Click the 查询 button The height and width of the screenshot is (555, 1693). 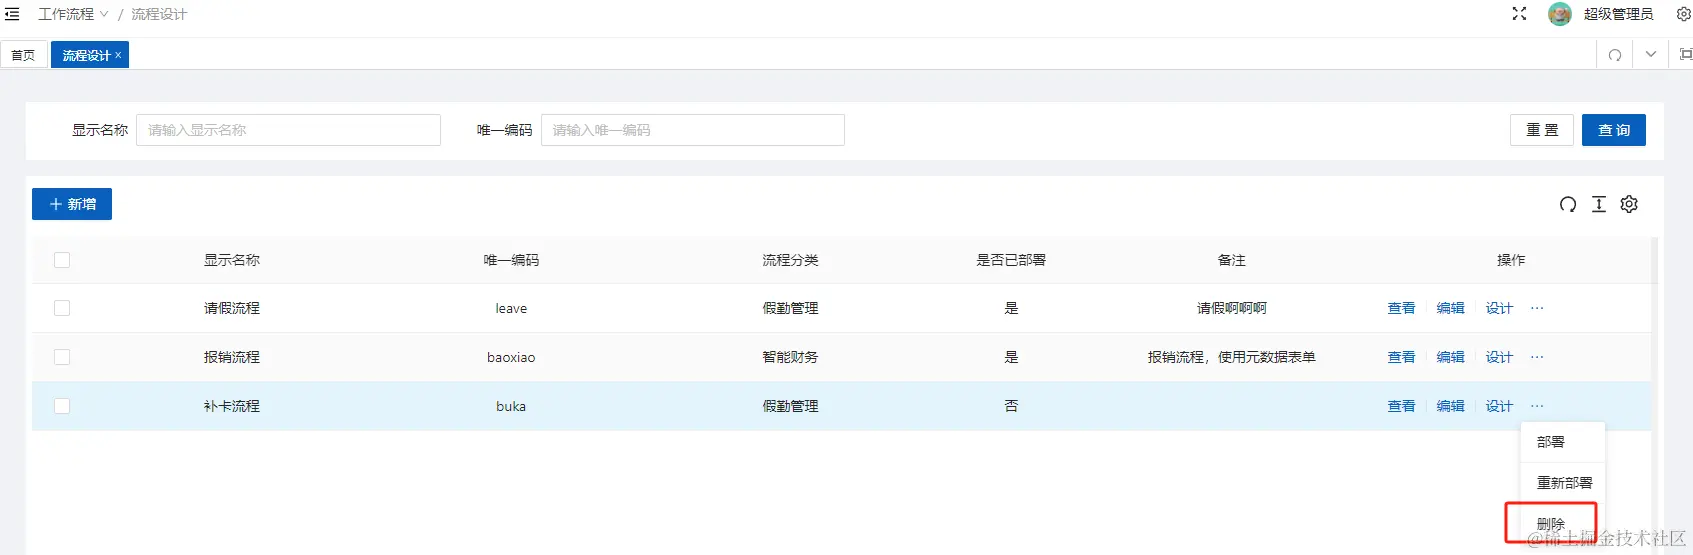1614,130
